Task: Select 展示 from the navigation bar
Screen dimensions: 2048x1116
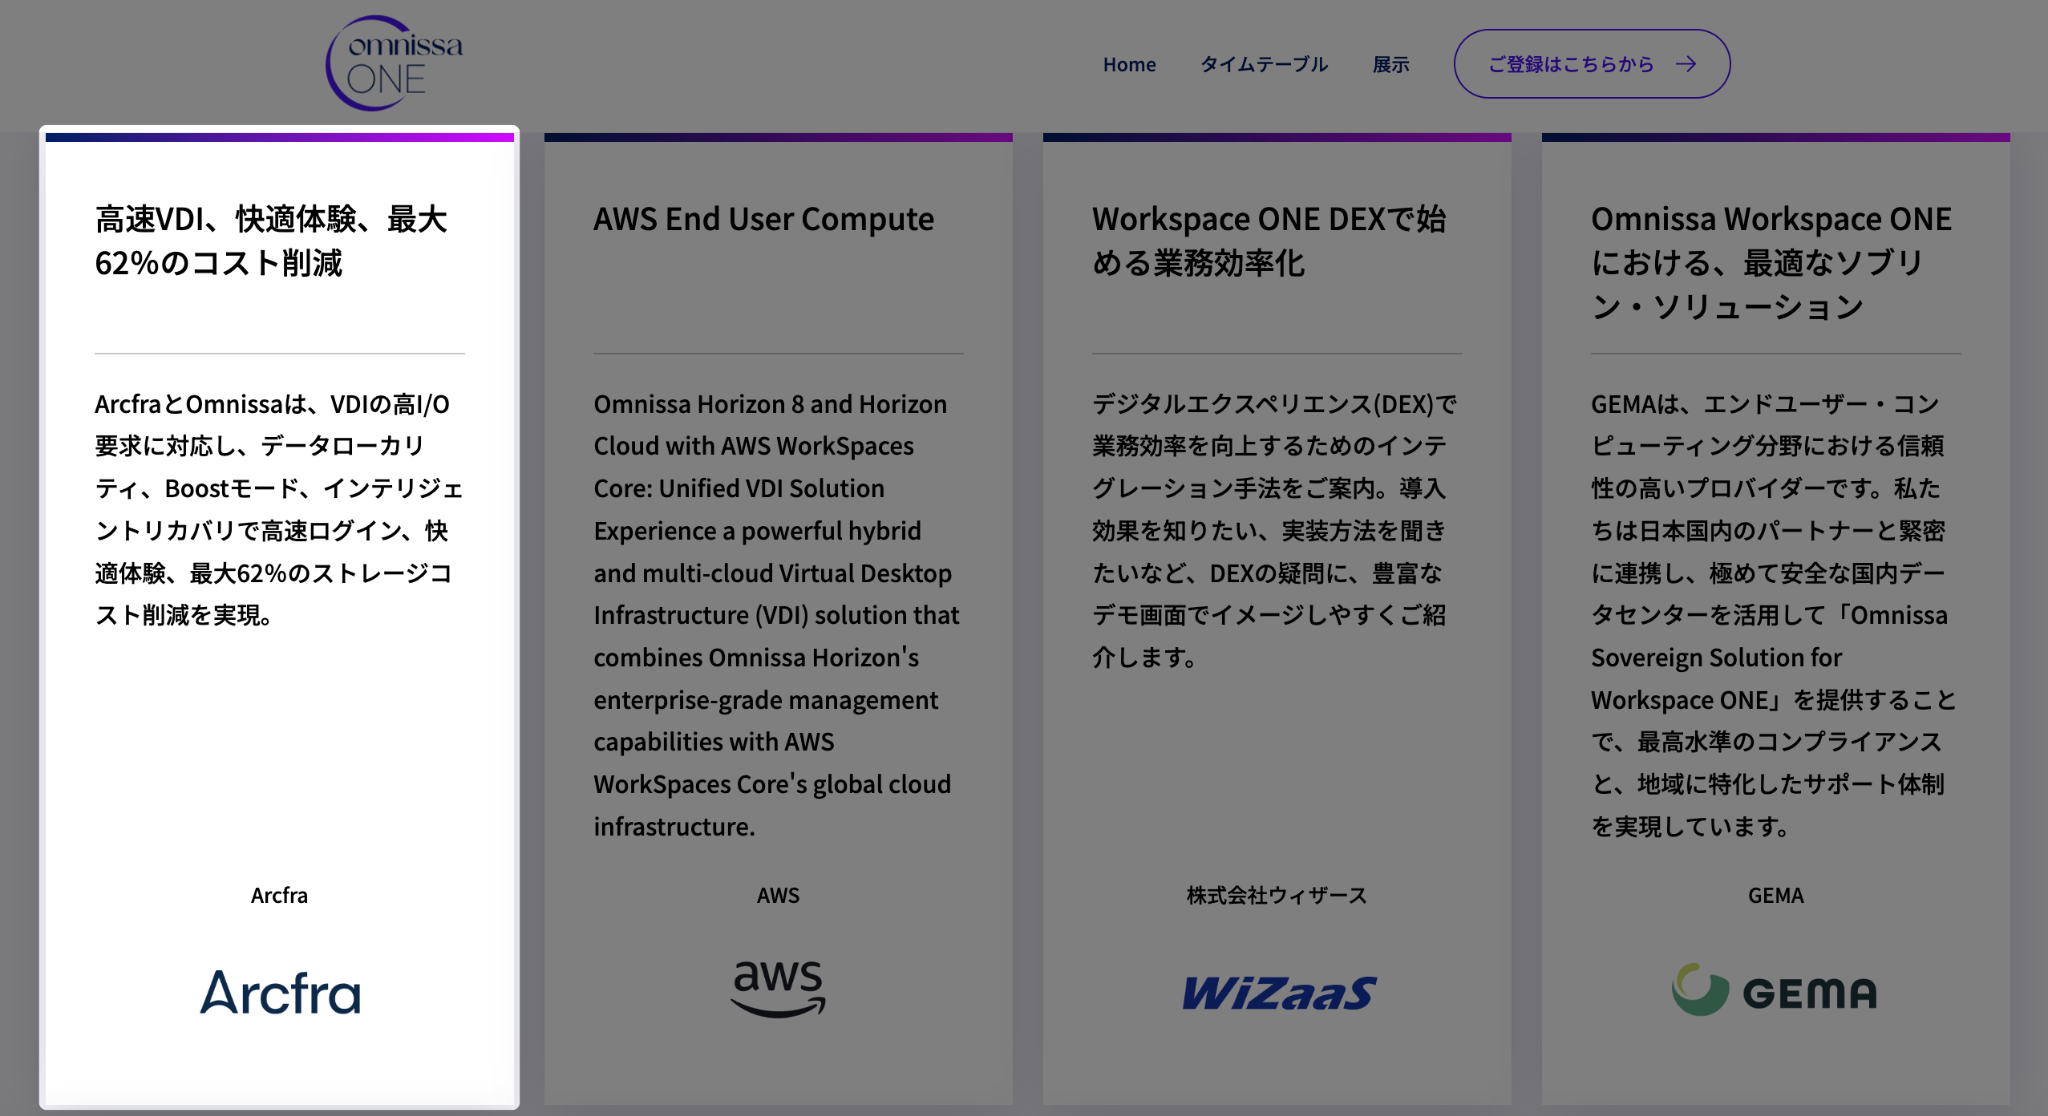Action: (x=1391, y=63)
